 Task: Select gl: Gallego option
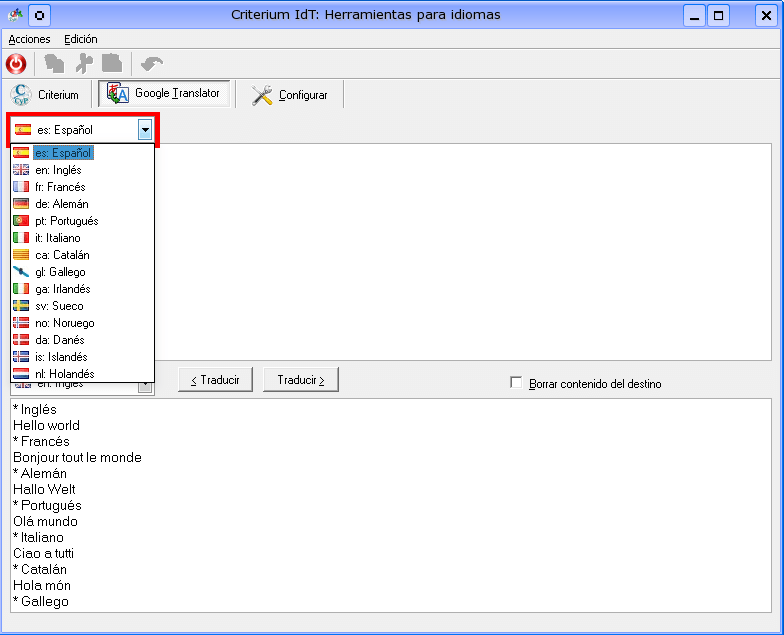82,272
